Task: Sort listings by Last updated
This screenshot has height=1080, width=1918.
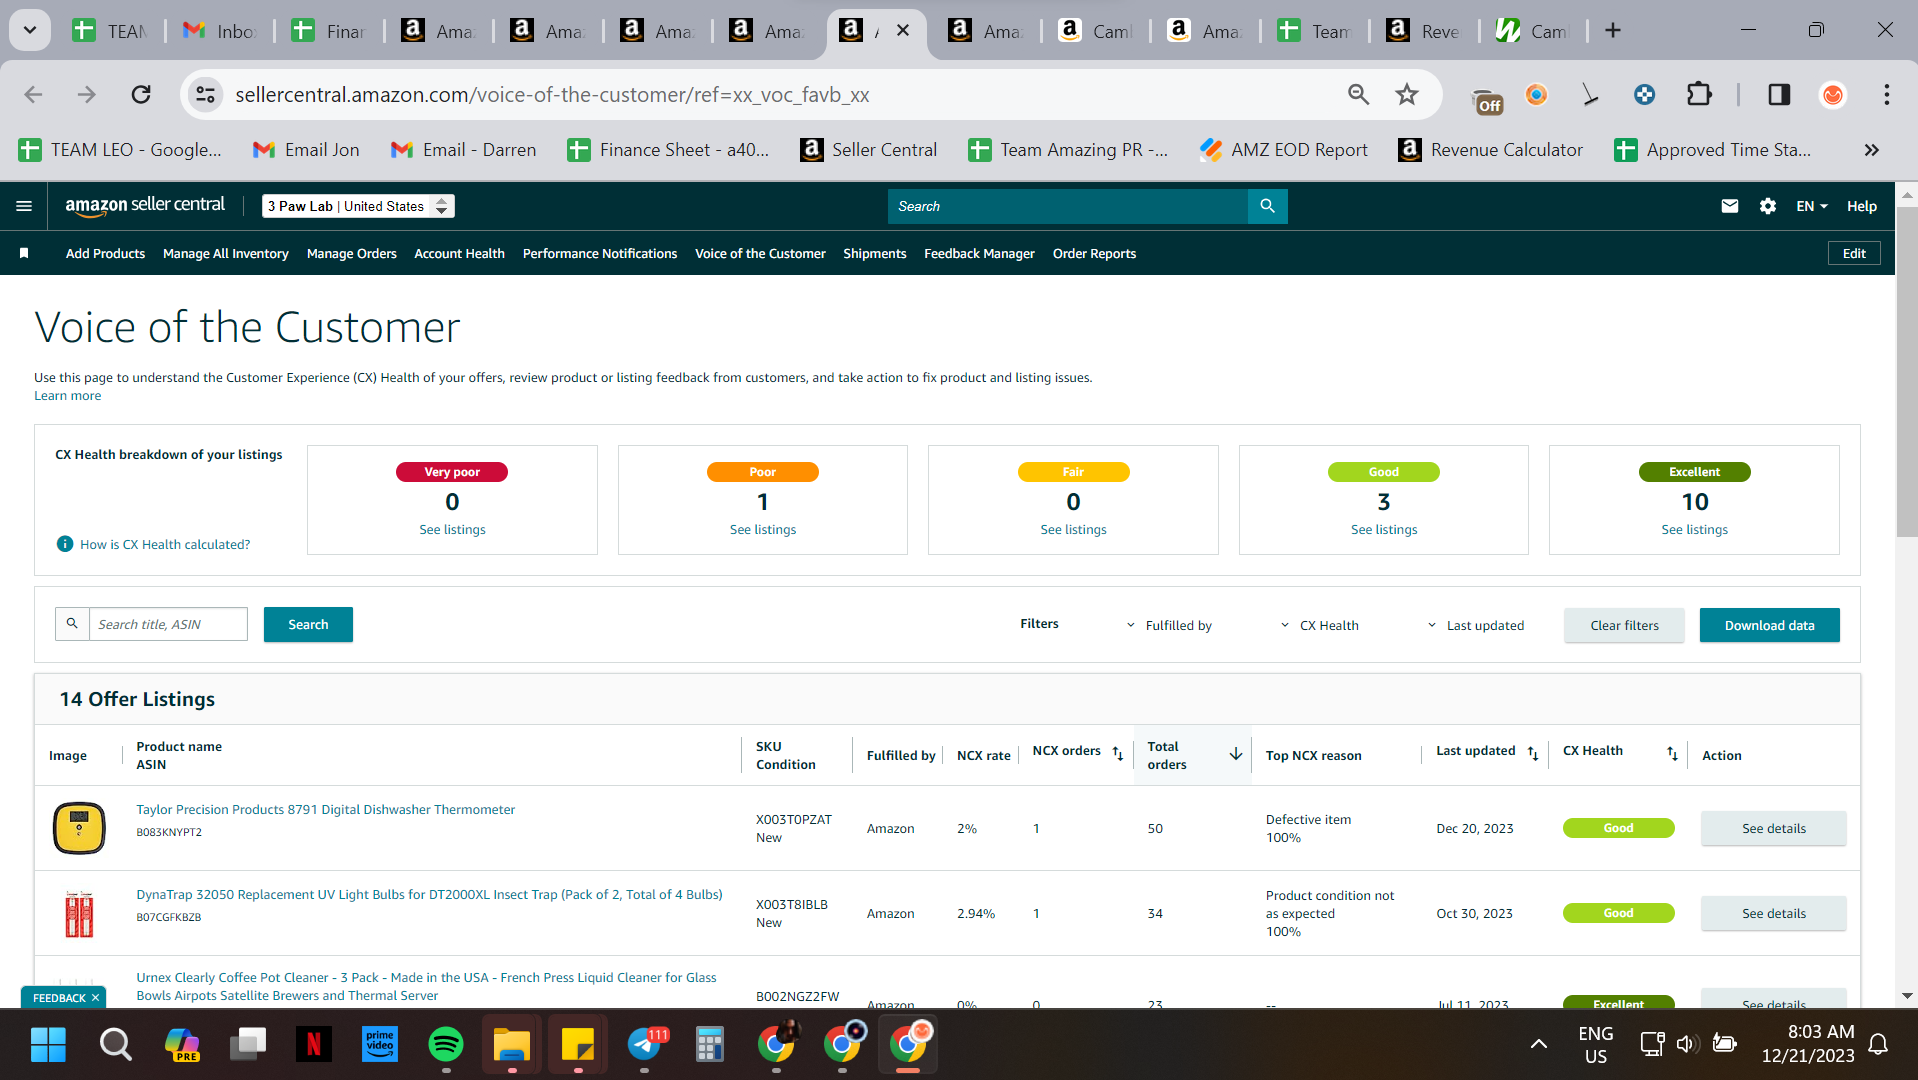Action: [x=1533, y=753]
